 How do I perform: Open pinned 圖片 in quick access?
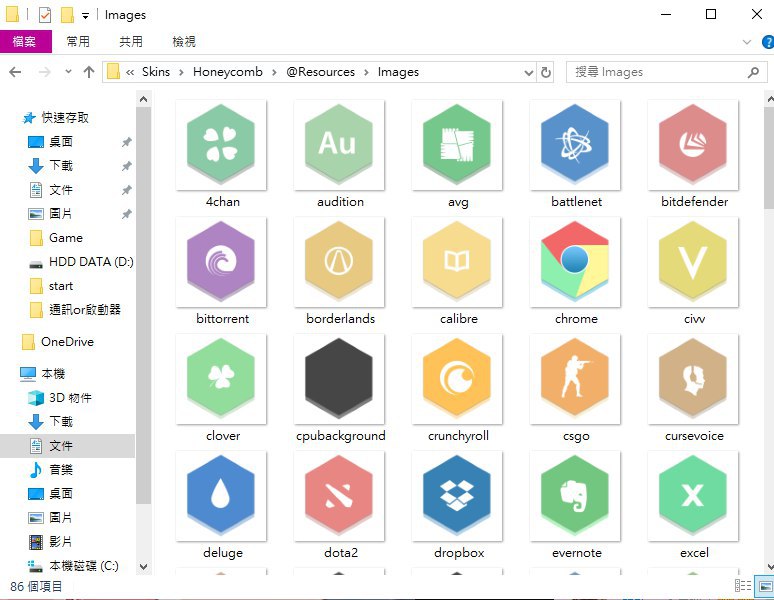61,214
